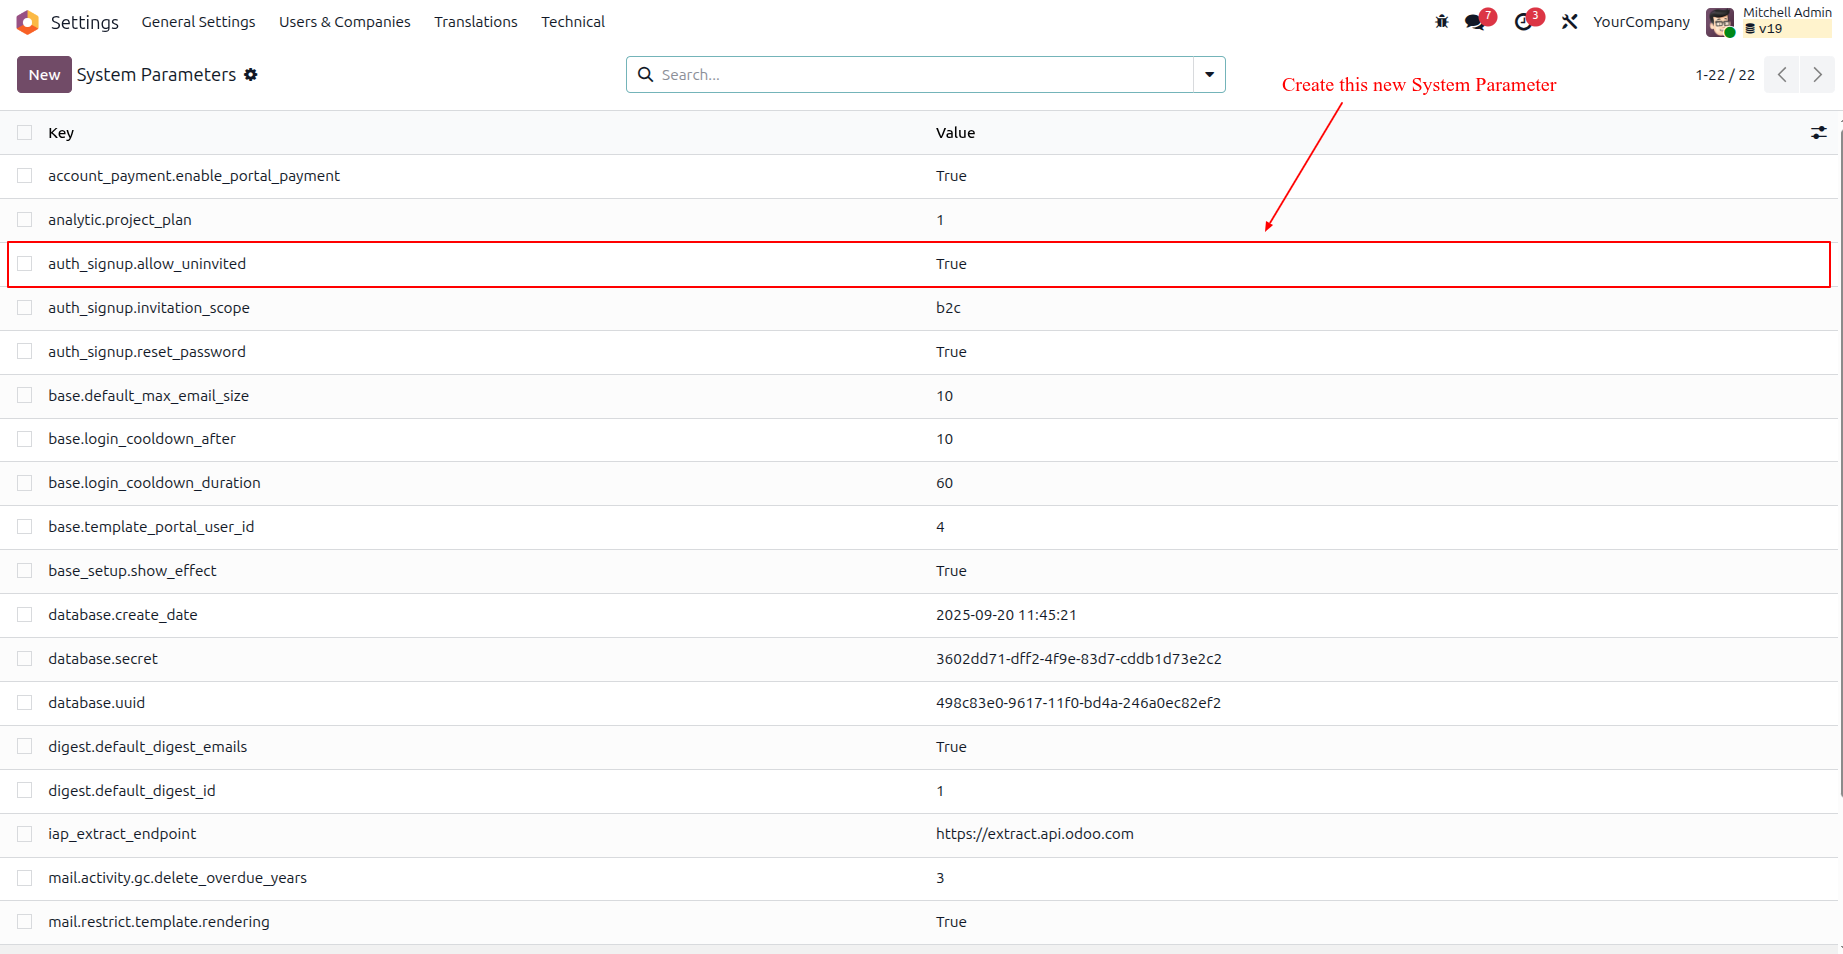Open the System Parameters gear actions icon
This screenshot has height=954, width=1843.
coord(251,75)
